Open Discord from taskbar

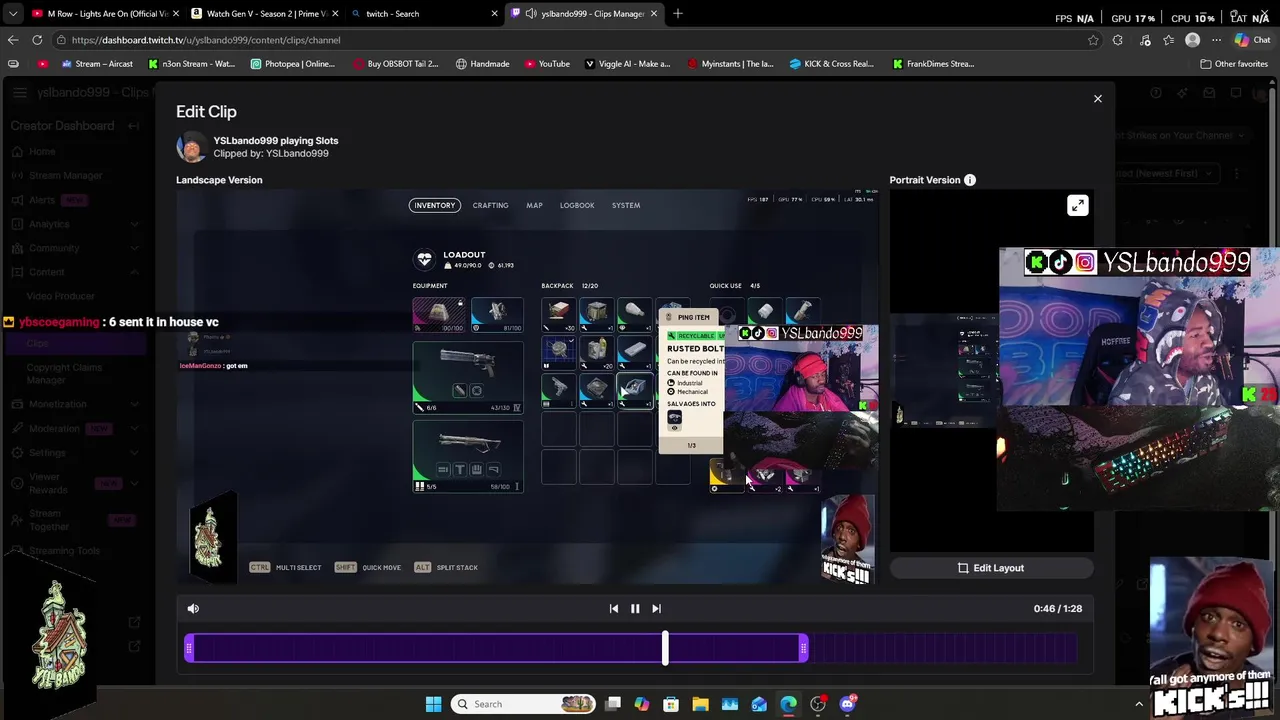tap(848, 704)
